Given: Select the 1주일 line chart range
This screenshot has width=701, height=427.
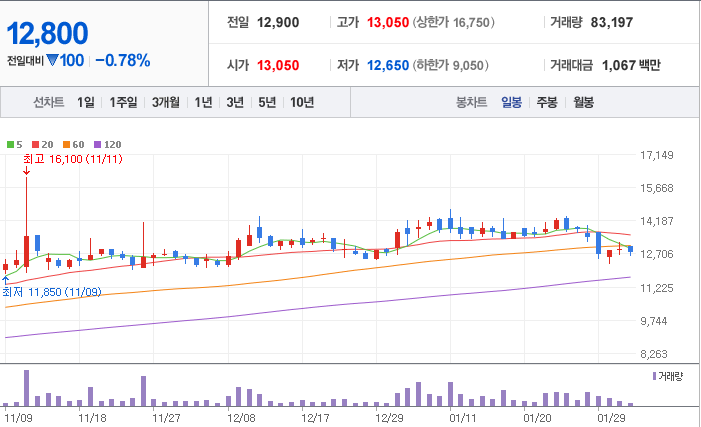Looking at the screenshot, I should tap(123, 102).
